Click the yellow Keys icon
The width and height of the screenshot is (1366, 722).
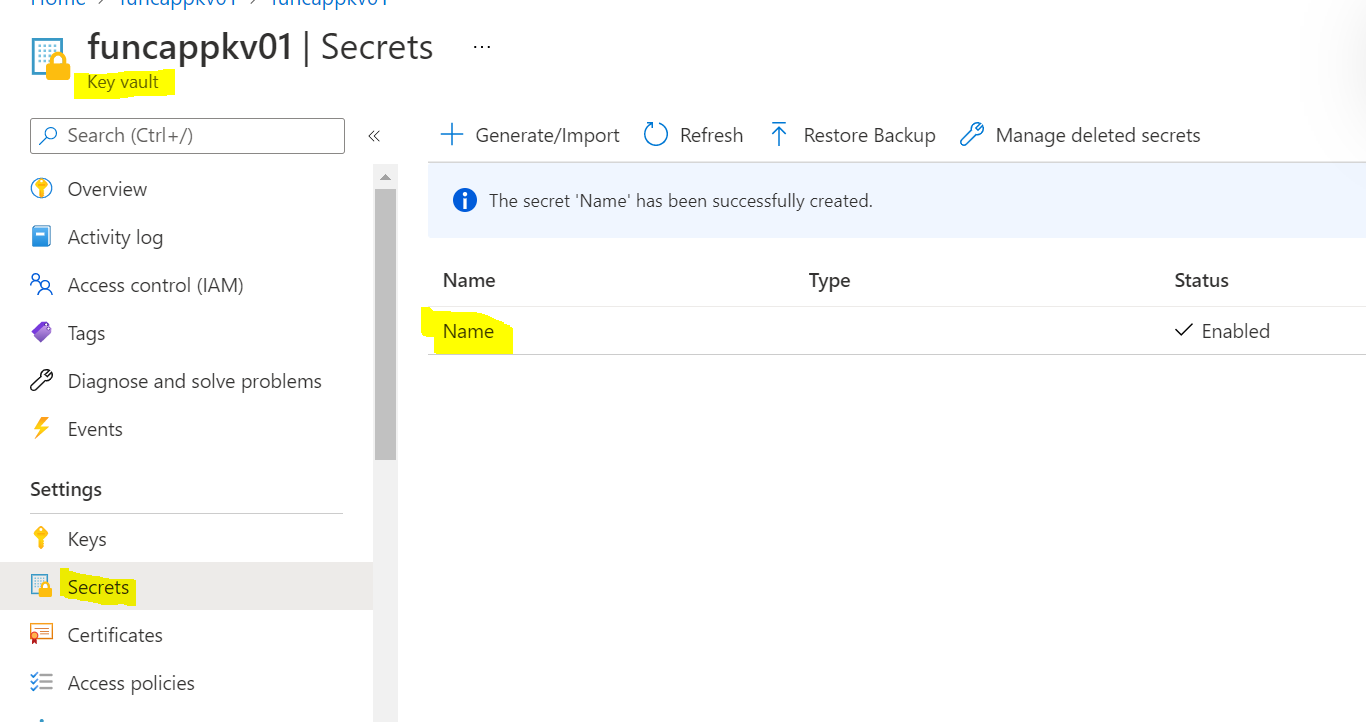41,538
